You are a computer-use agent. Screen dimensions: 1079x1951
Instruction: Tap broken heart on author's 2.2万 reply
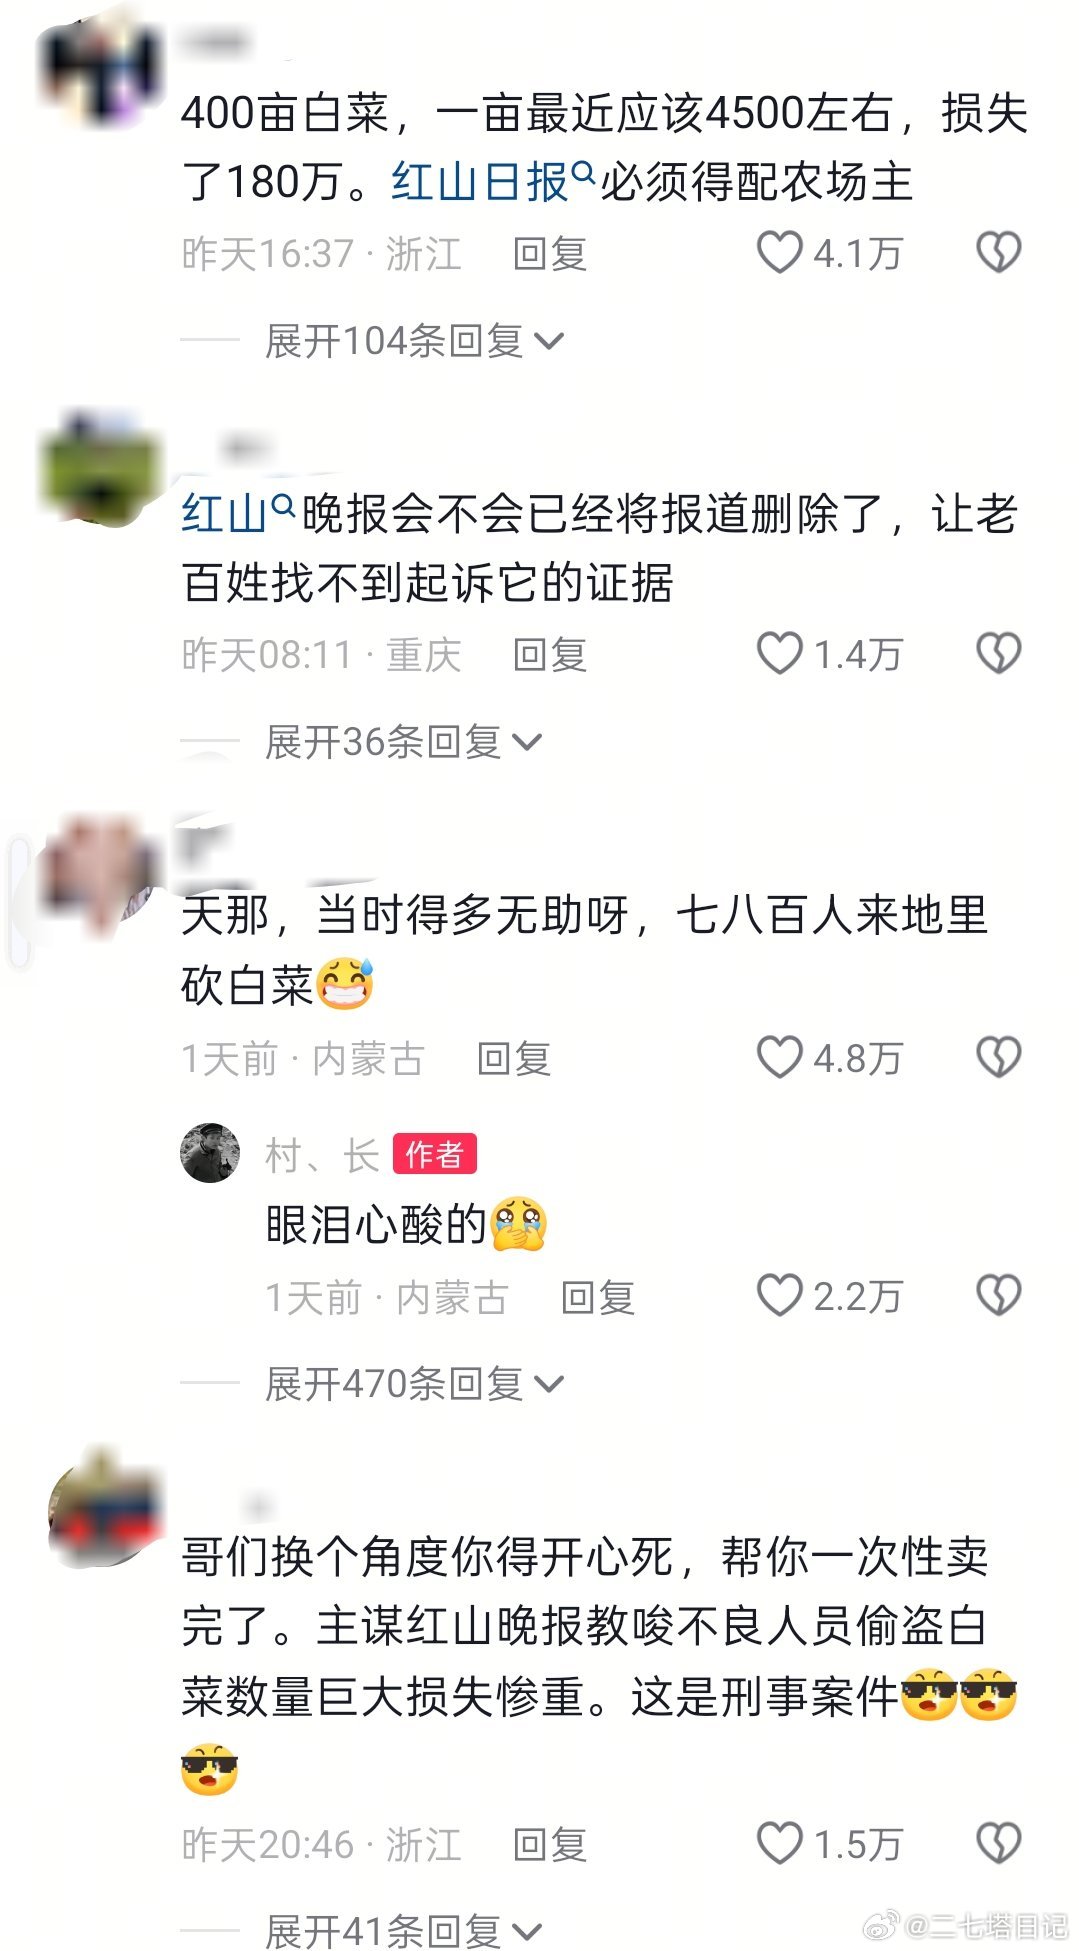pyautogui.click(x=998, y=1295)
